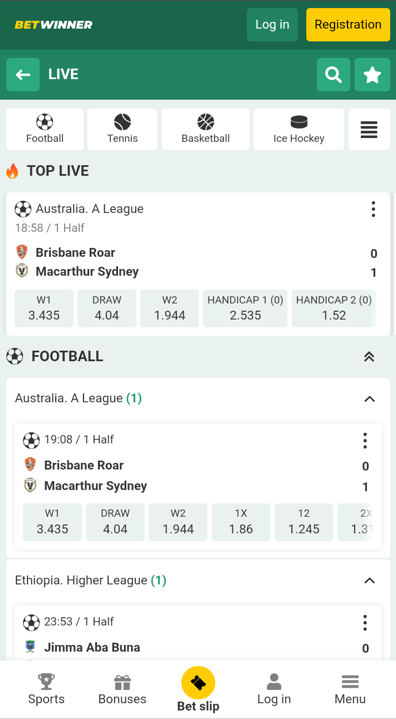Switch to the Ice Hockey sport tab
Image resolution: width=396 pixels, height=719 pixels.
(x=299, y=129)
